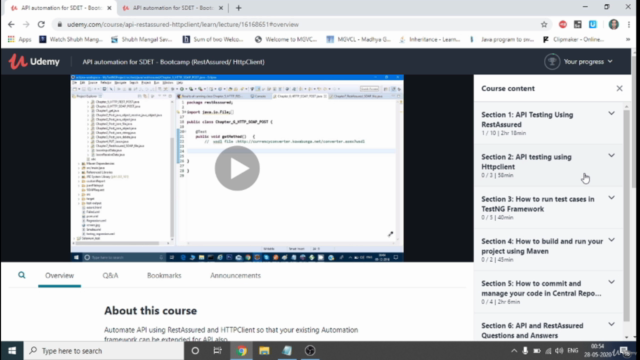The width and height of the screenshot is (640, 360).
Task: Click the course title in header
Action: tap(173, 62)
